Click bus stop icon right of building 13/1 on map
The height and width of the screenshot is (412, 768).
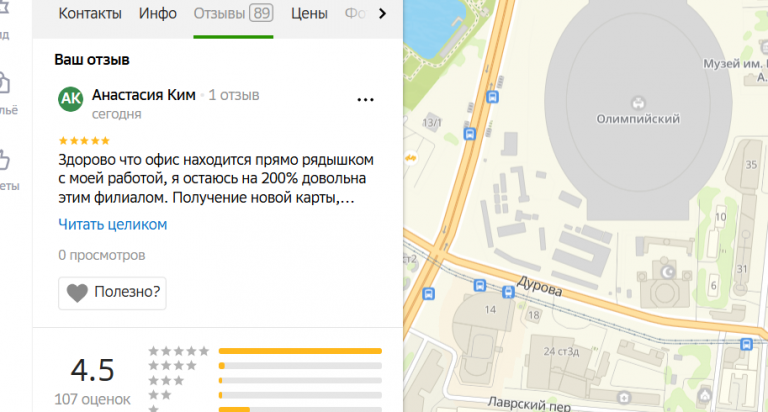492,97
